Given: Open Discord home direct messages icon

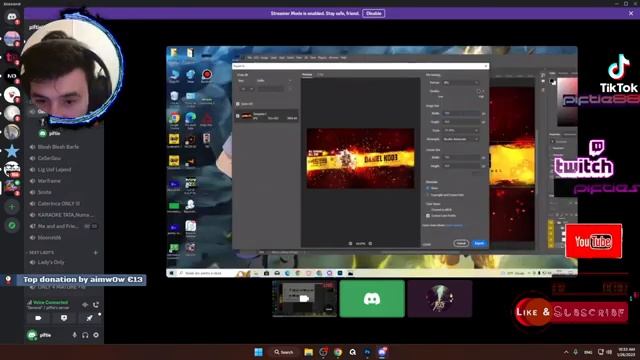Looking at the screenshot, I should point(12,17).
